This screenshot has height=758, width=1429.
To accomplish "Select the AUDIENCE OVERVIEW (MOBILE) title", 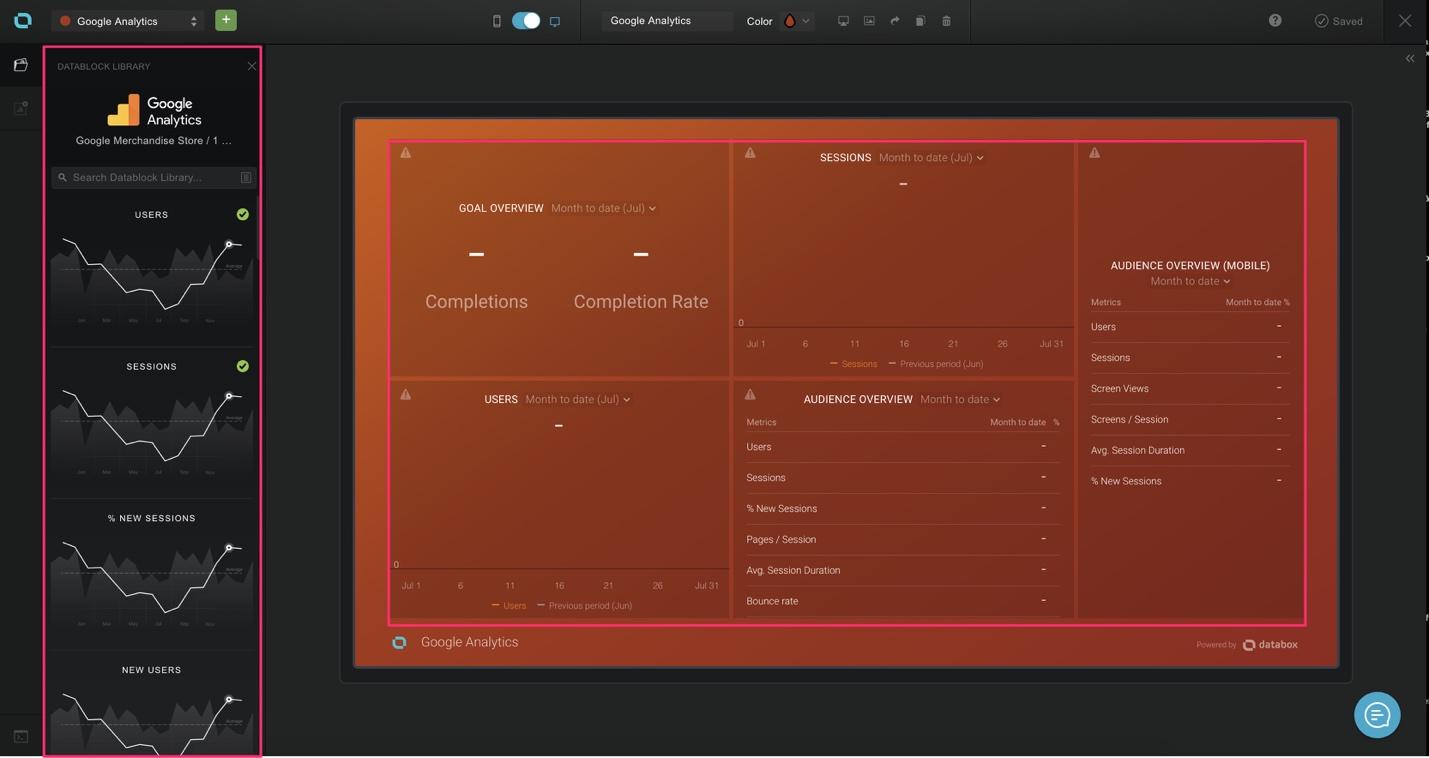I will click(1190, 265).
